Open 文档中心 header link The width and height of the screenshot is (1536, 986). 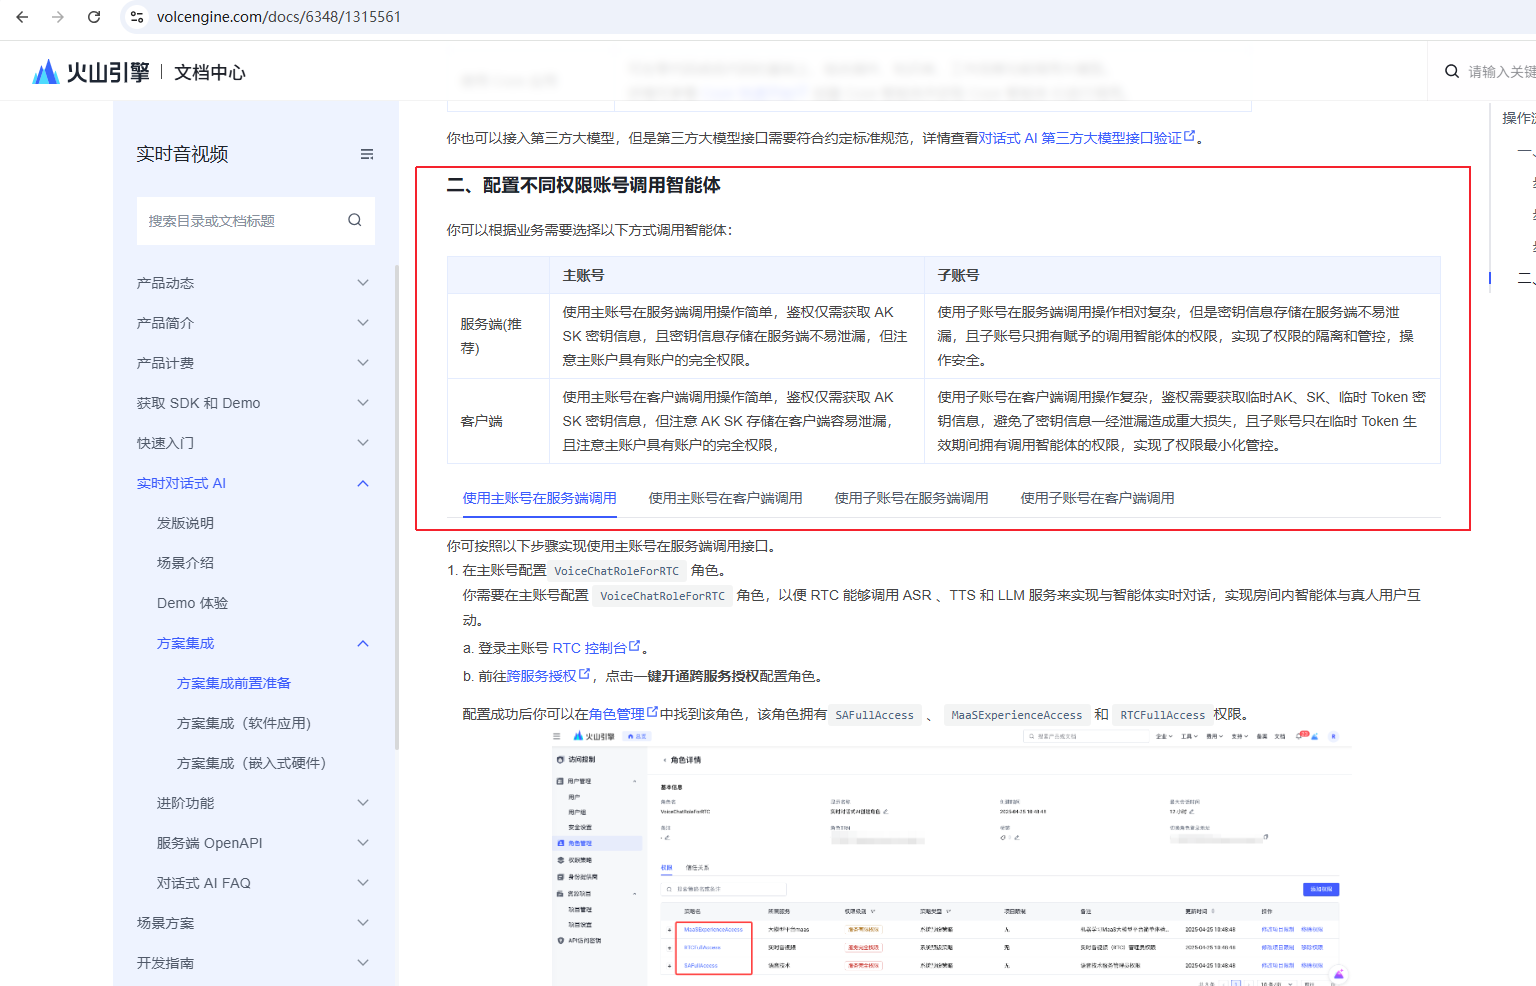(210, 72)
